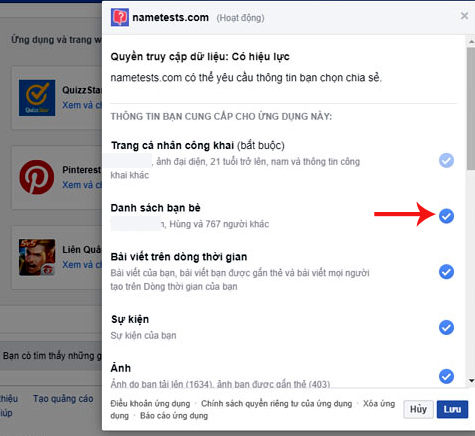Viewport: 475px width, 436px height.
Task: Click the Pinterest logo icon in background page
Action: (x=37, y=177)
